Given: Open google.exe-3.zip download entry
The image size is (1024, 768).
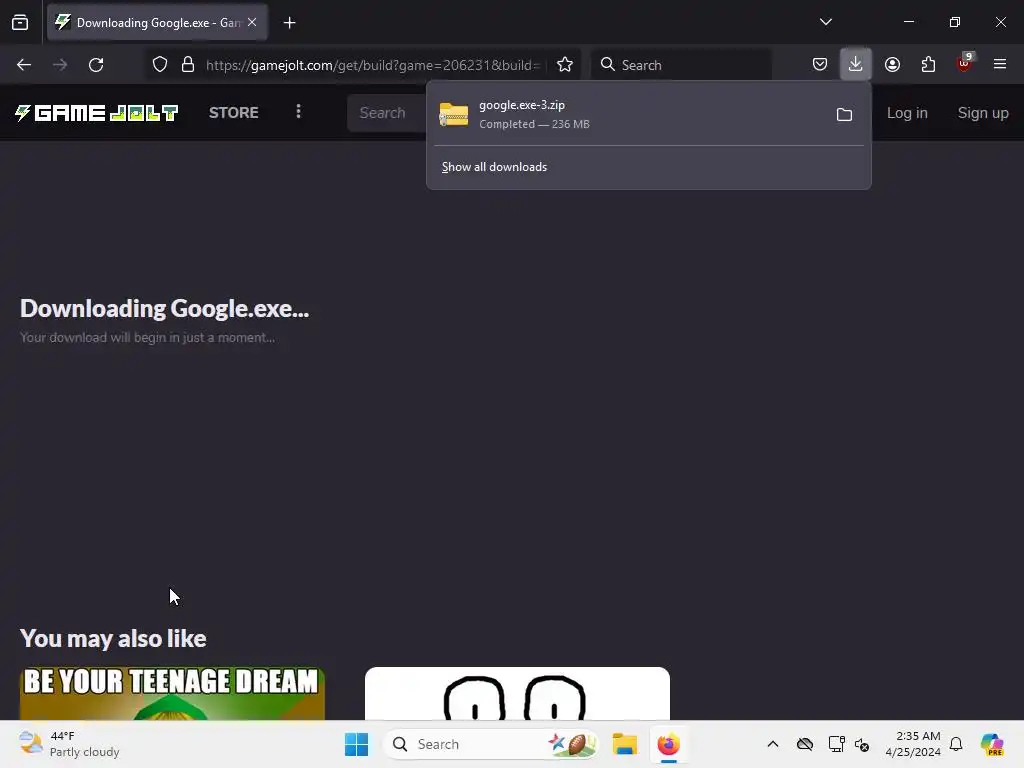Looking at the screenshot, I should (627, 114).
